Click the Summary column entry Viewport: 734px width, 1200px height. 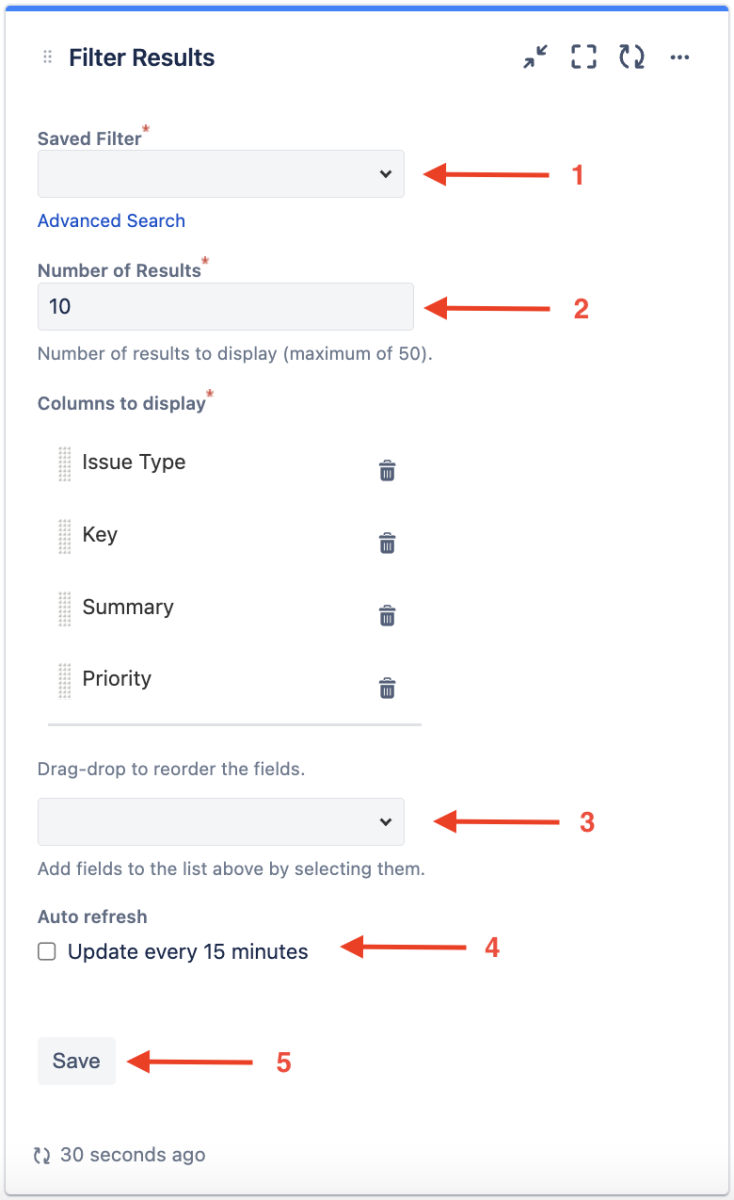pyautogui.click(x=128, y=607)
